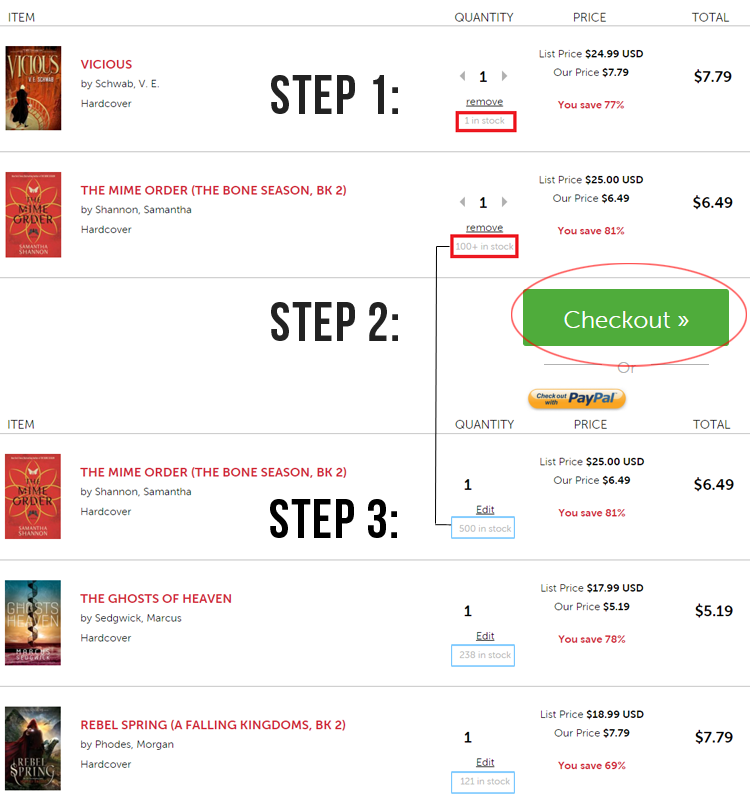
Task: Edit quantity for The Ghosts of Heaven
Action: 485,636
